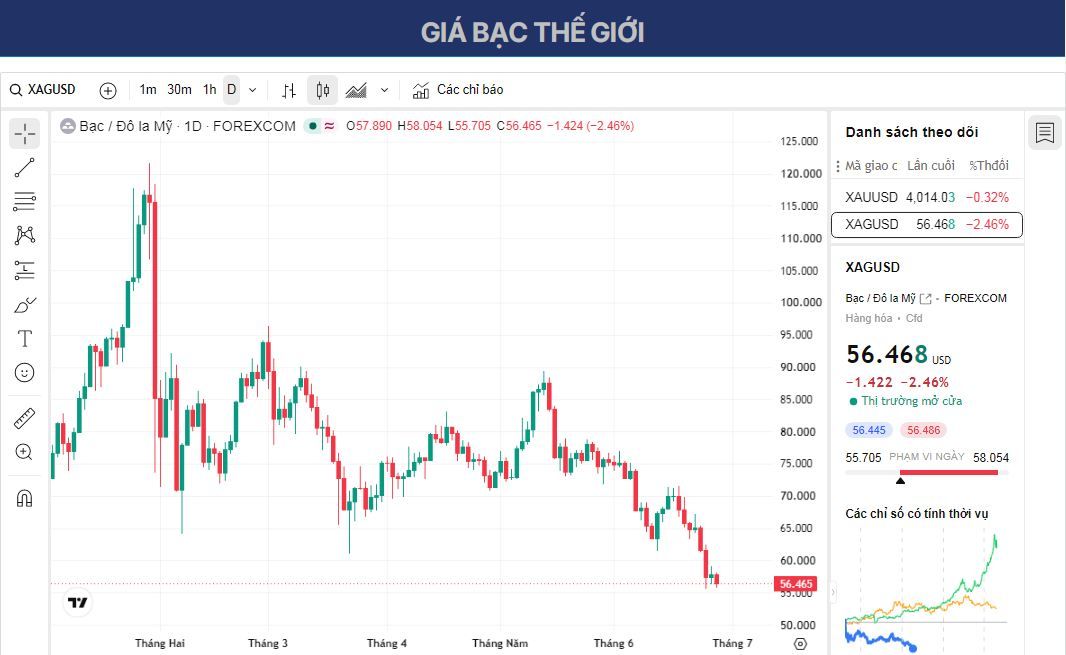Click the Mã giao dịch column header
The height and width of the screenshot is (655, 1066).
[x=871, y=165]
